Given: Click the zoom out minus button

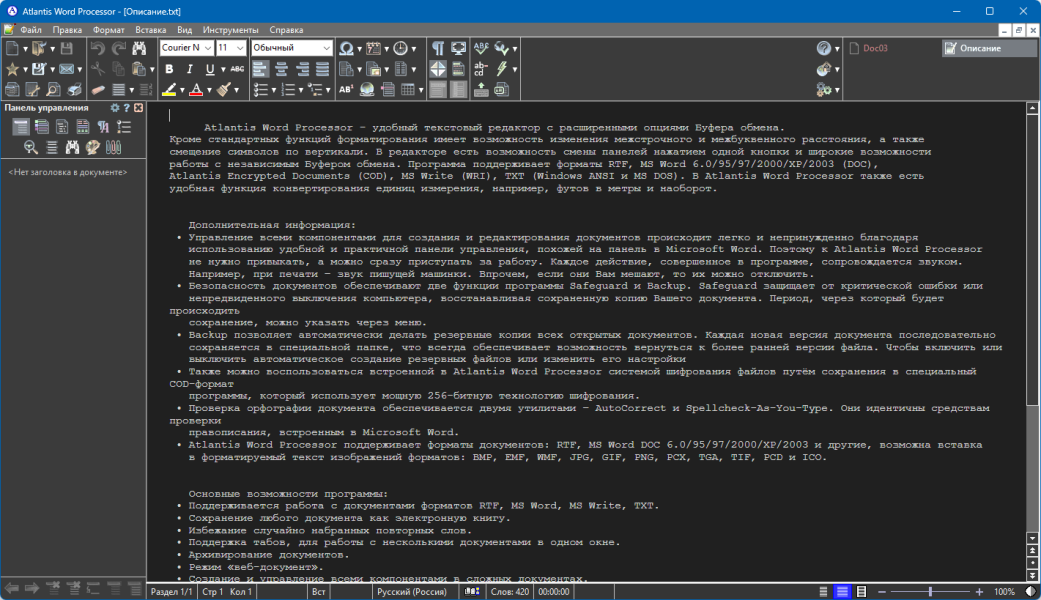Looking at the screenshot, I should click(882, 591).
